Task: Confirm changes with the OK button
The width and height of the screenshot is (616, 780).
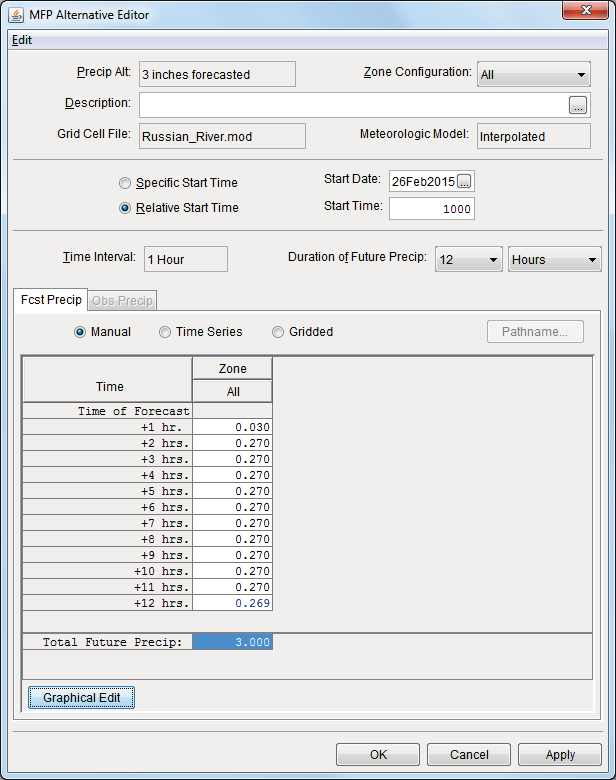Action: click(x=377, y=755)
